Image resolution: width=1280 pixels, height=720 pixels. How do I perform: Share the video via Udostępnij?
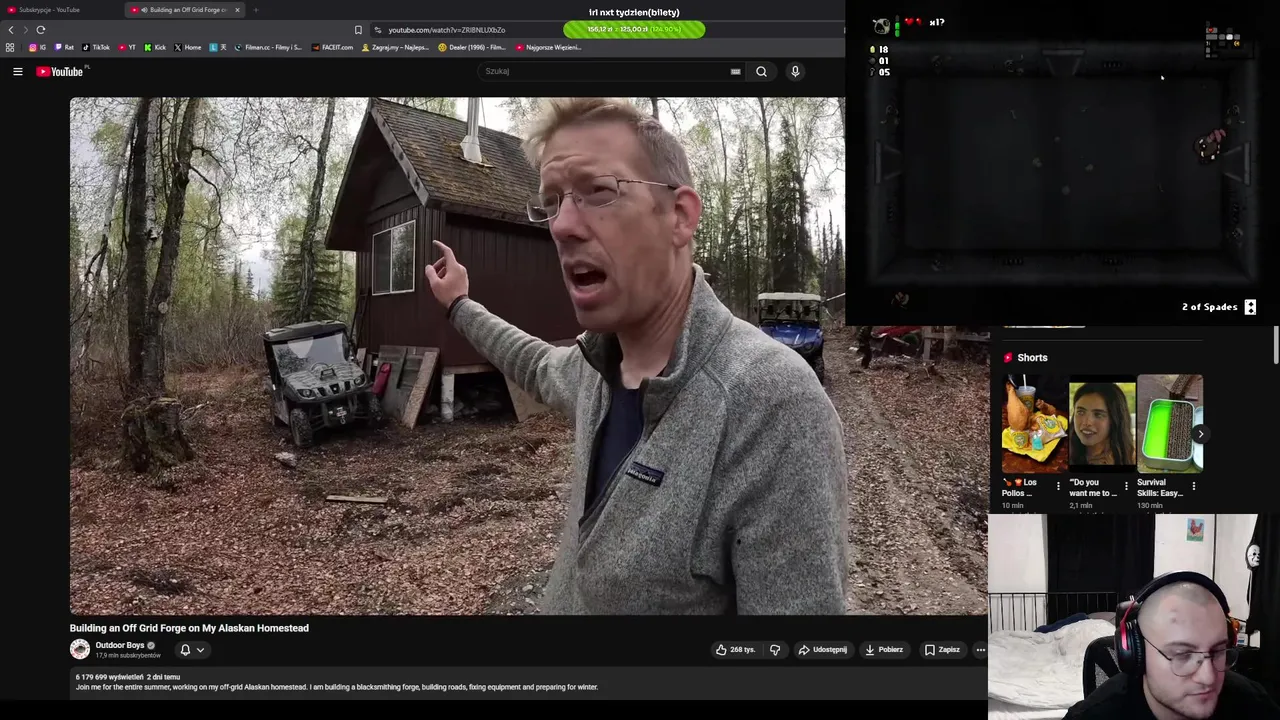pyautogui.click(x=822, y=650)
